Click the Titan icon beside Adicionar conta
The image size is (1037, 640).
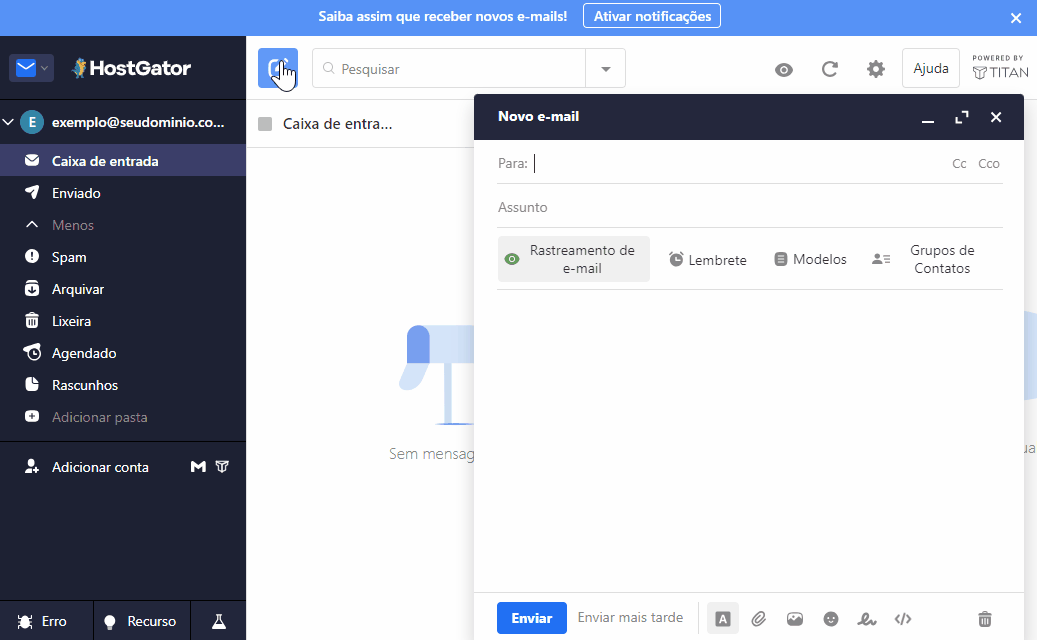click(222, 467)
